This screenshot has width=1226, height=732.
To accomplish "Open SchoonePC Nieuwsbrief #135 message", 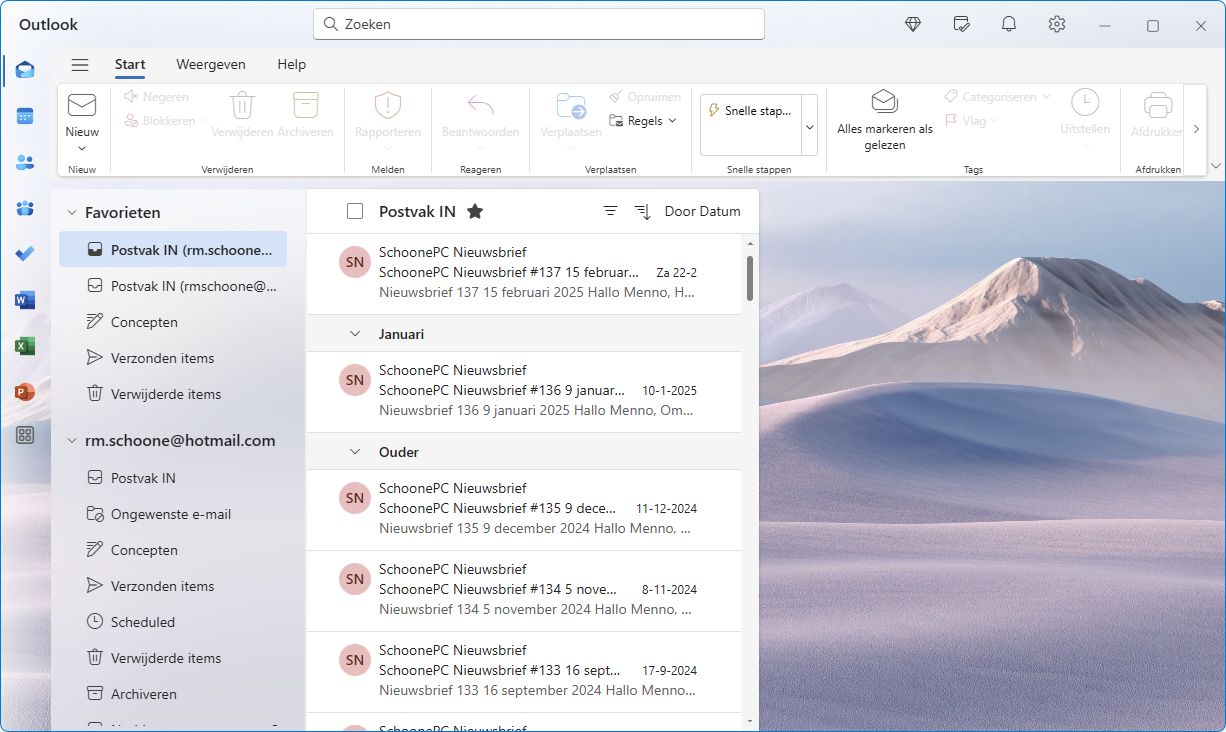I will [524, 510].
